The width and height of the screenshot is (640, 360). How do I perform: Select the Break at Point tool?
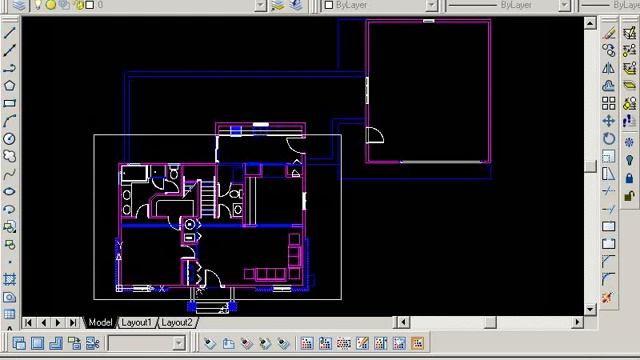click(609, 227)
